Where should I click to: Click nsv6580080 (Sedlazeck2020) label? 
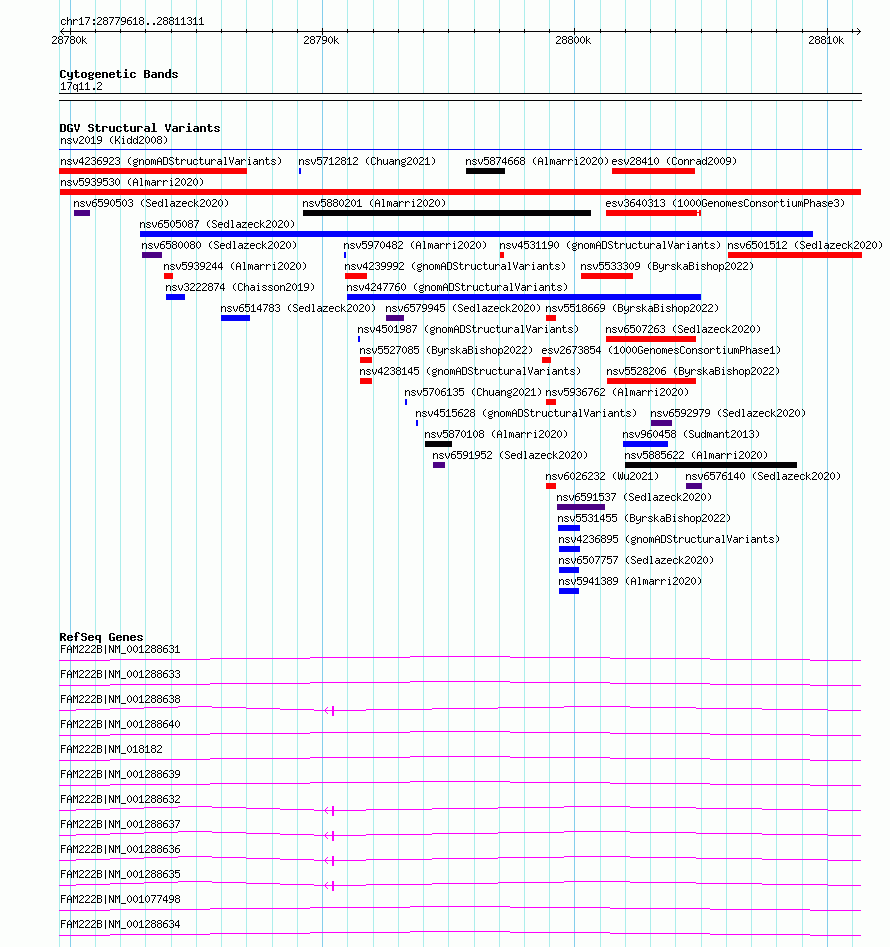click(x=219, y=245)
